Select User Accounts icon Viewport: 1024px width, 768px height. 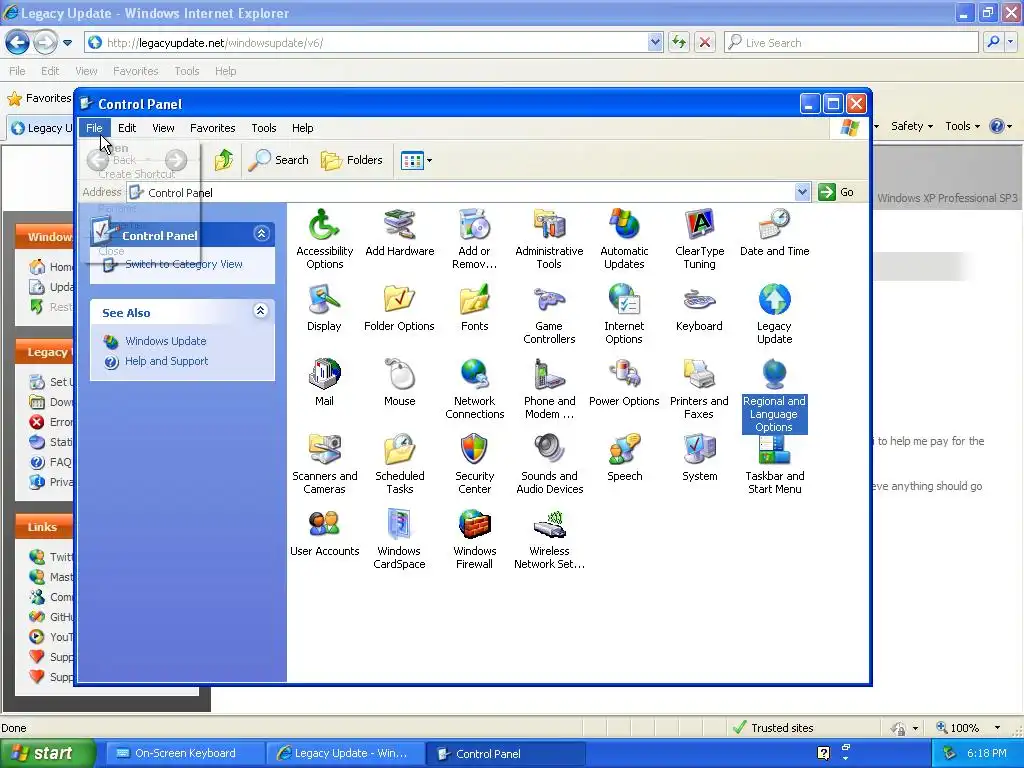pos(324,534)
